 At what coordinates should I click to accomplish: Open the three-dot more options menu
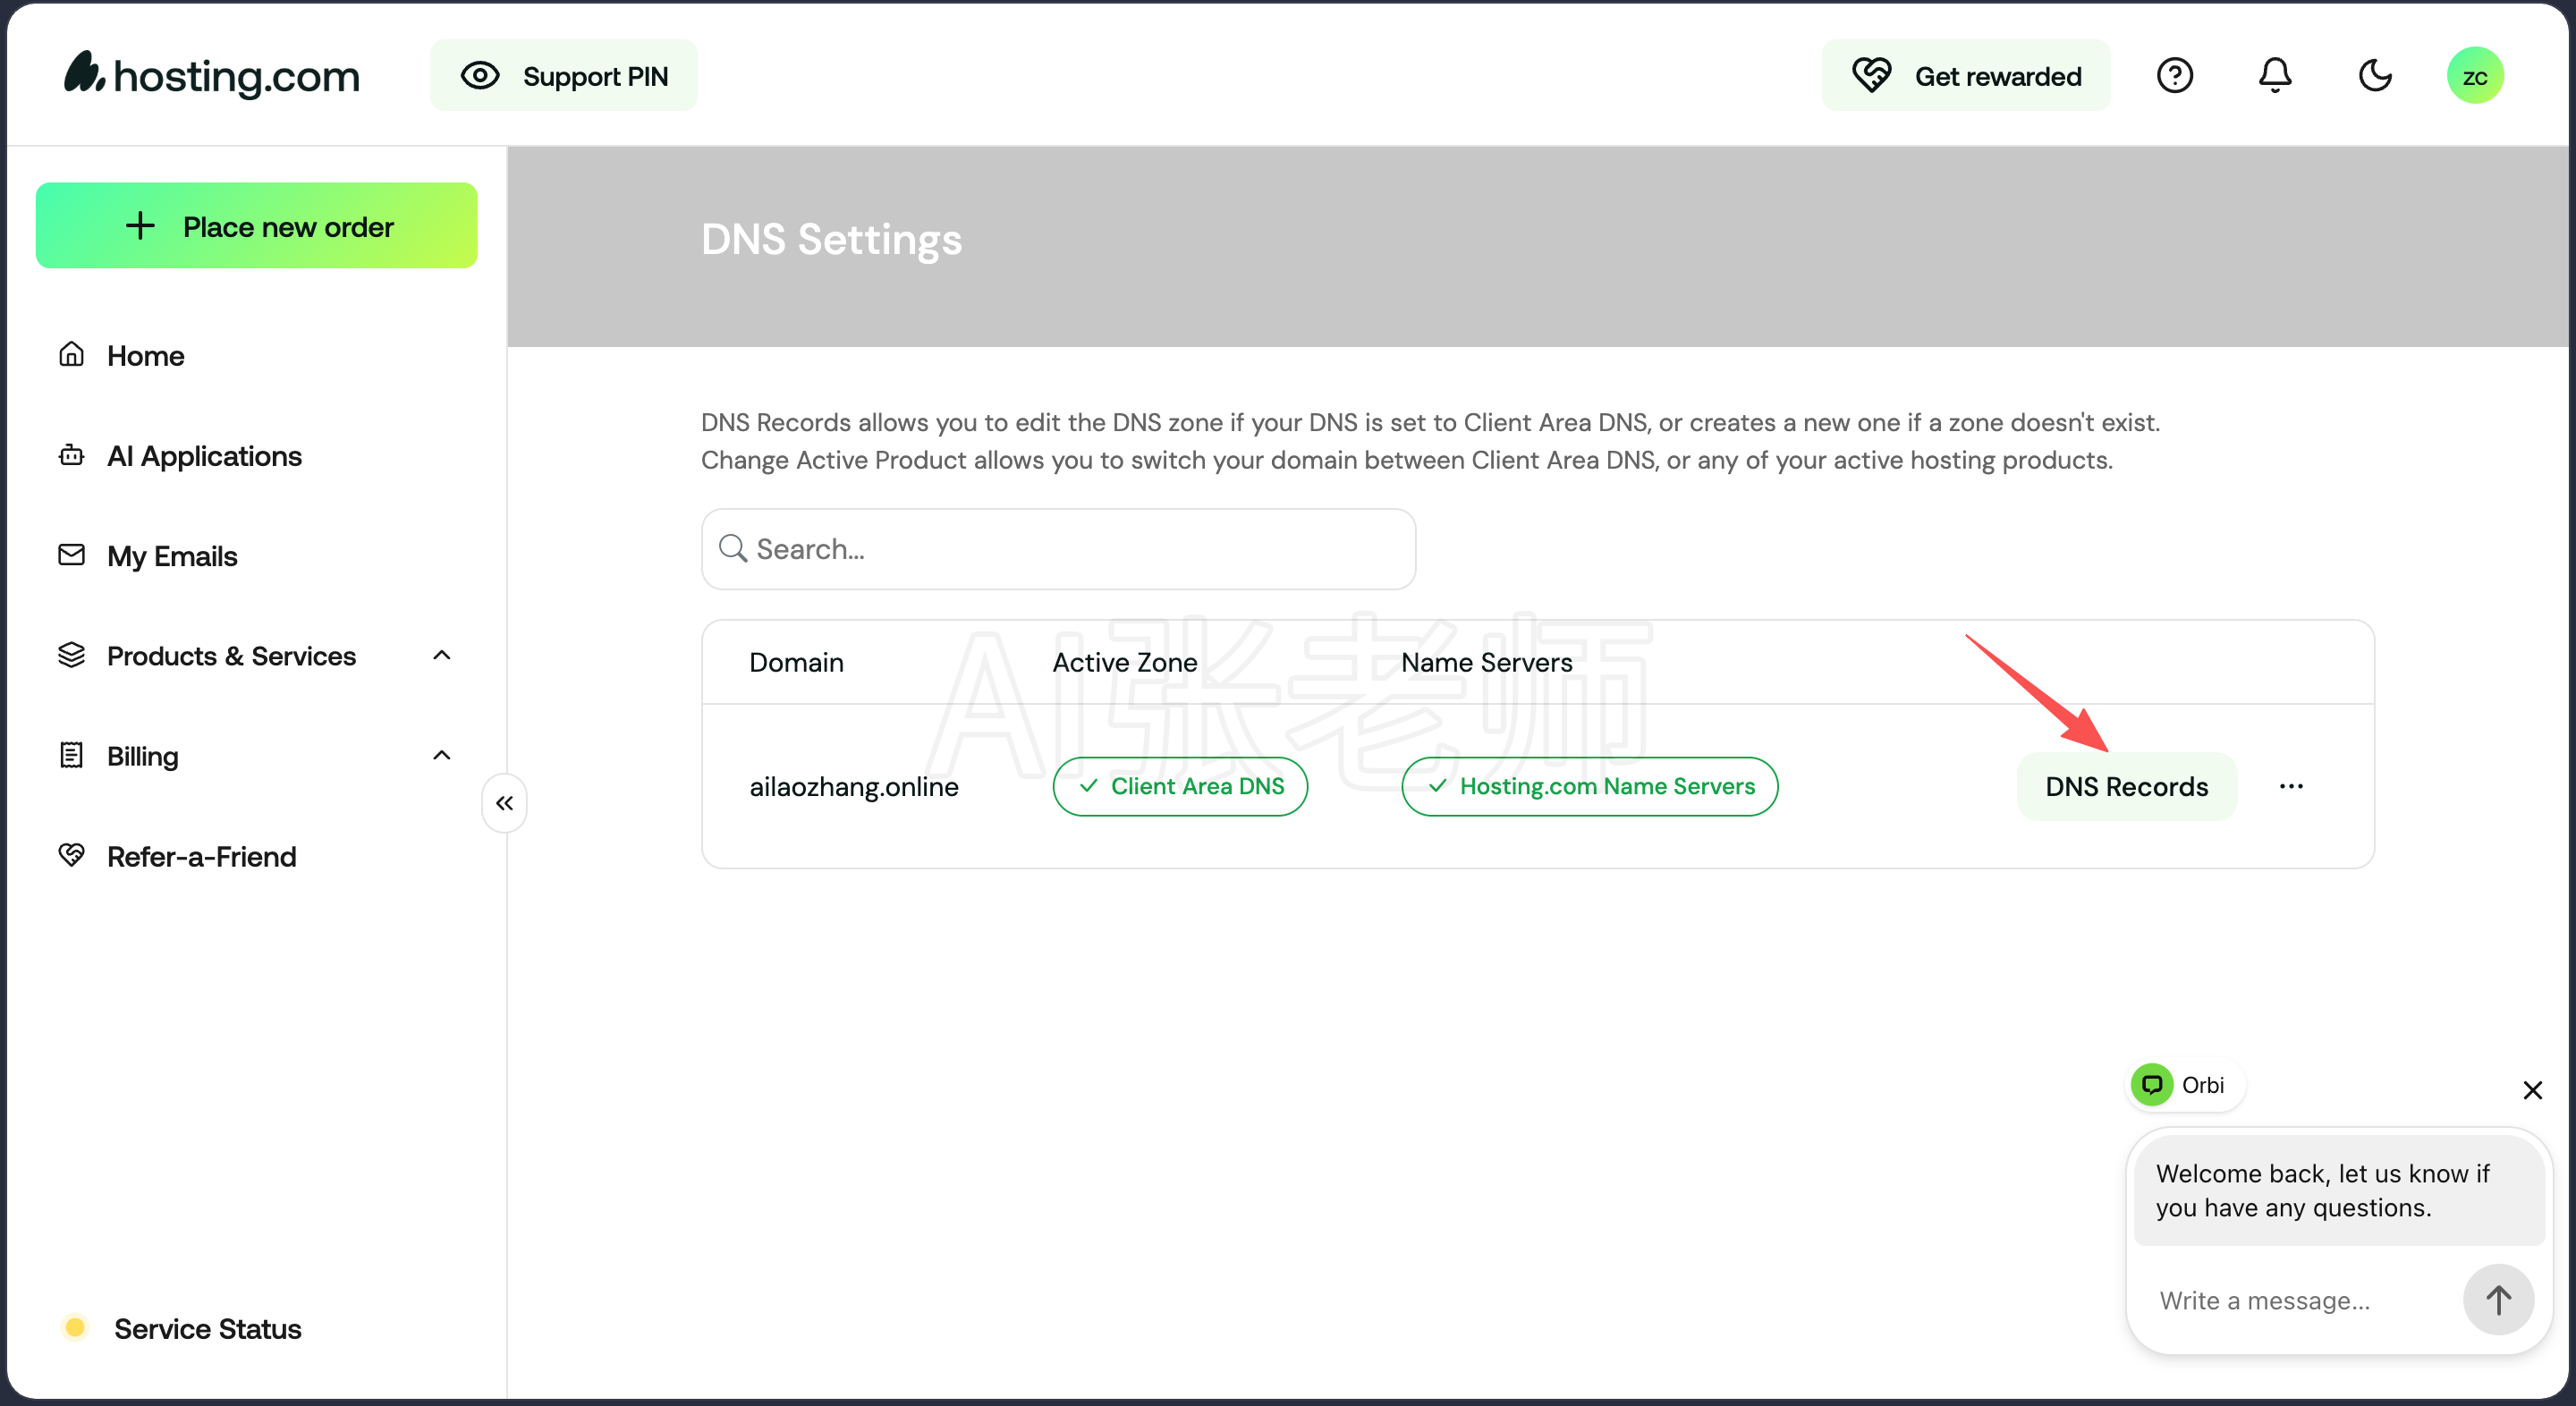(x=2292, y=787)
